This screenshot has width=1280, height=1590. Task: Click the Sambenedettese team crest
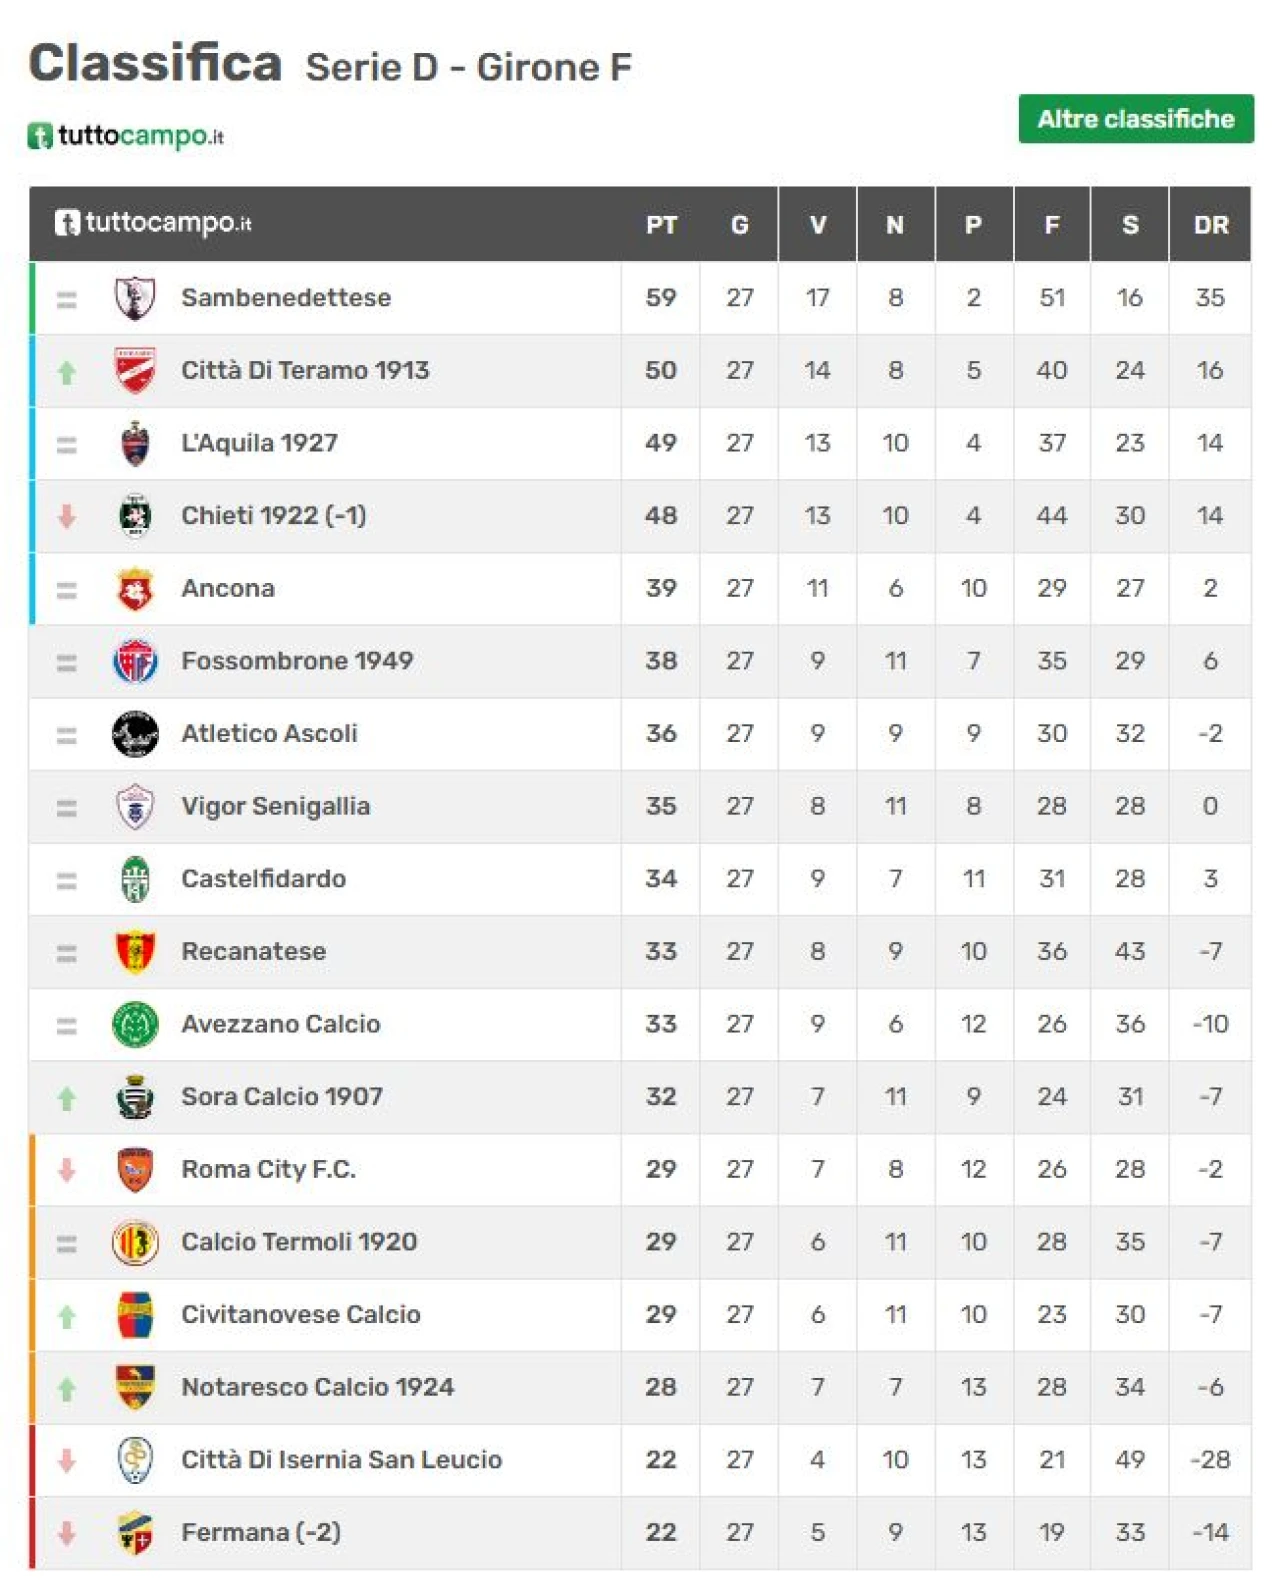click(x=135, y=298)
